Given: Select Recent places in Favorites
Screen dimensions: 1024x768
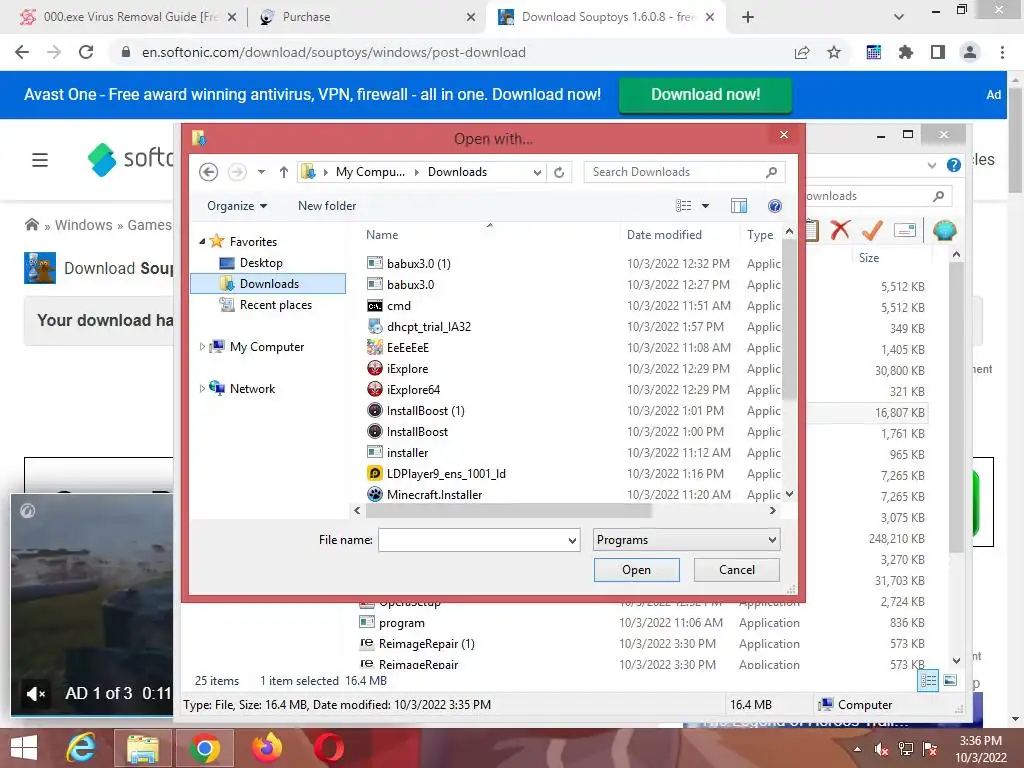Looking at the screenshot, I should [276, 305].
